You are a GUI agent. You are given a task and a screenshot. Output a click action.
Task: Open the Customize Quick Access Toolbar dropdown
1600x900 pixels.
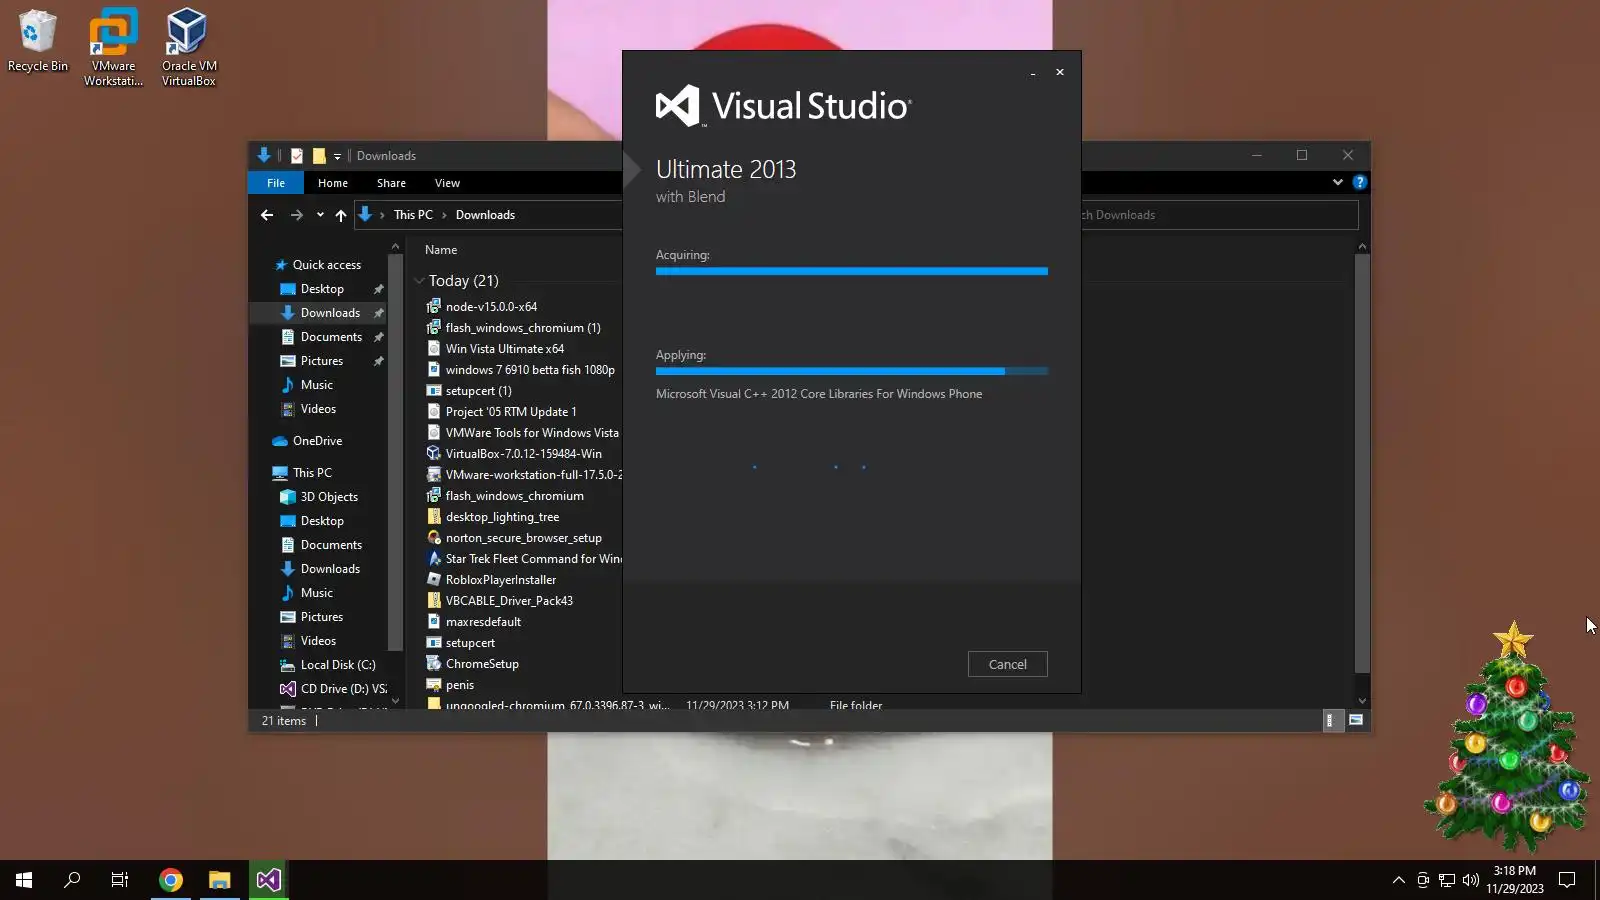[x=337, y=156]
